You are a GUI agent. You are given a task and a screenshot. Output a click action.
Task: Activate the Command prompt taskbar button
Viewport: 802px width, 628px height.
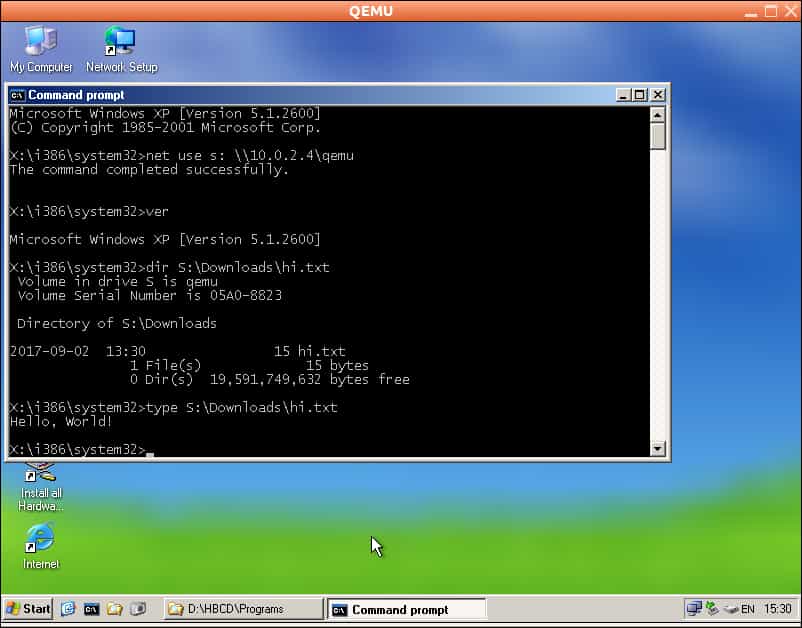coord(406,610)
